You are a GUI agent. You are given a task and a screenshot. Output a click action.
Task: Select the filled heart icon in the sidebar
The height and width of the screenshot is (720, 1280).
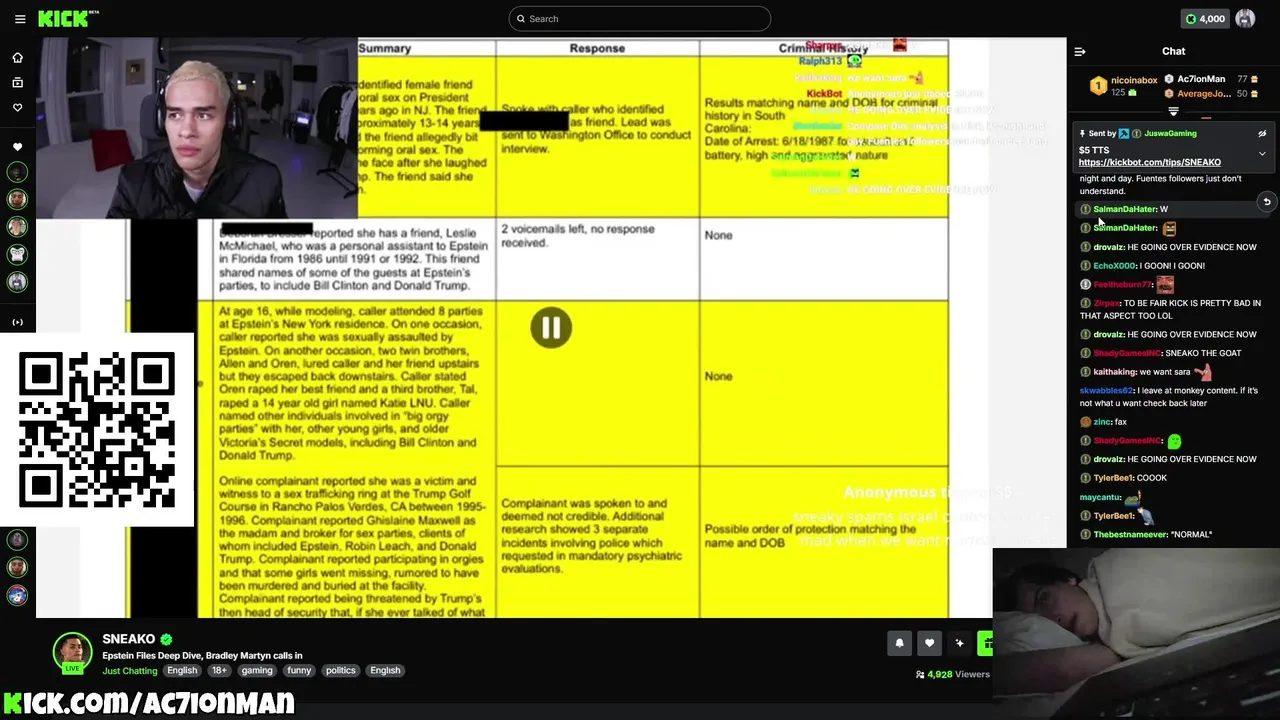coord(17,147)
